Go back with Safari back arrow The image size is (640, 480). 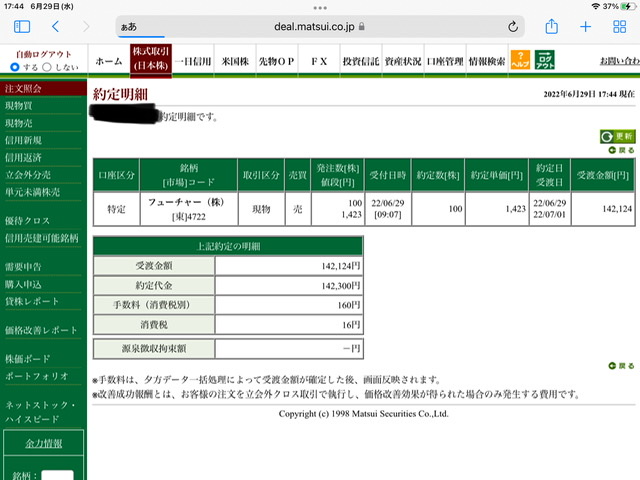[x=56, y=27]
